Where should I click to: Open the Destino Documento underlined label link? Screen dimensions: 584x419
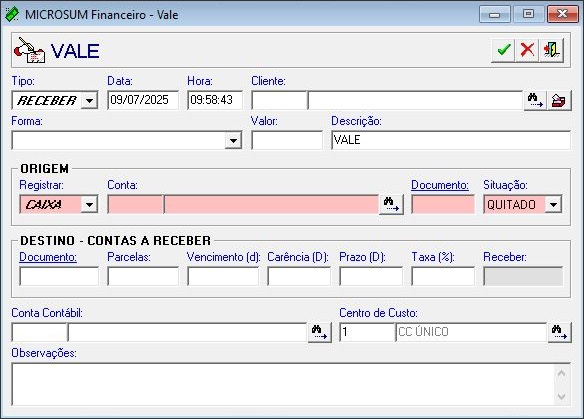point(48,257)
